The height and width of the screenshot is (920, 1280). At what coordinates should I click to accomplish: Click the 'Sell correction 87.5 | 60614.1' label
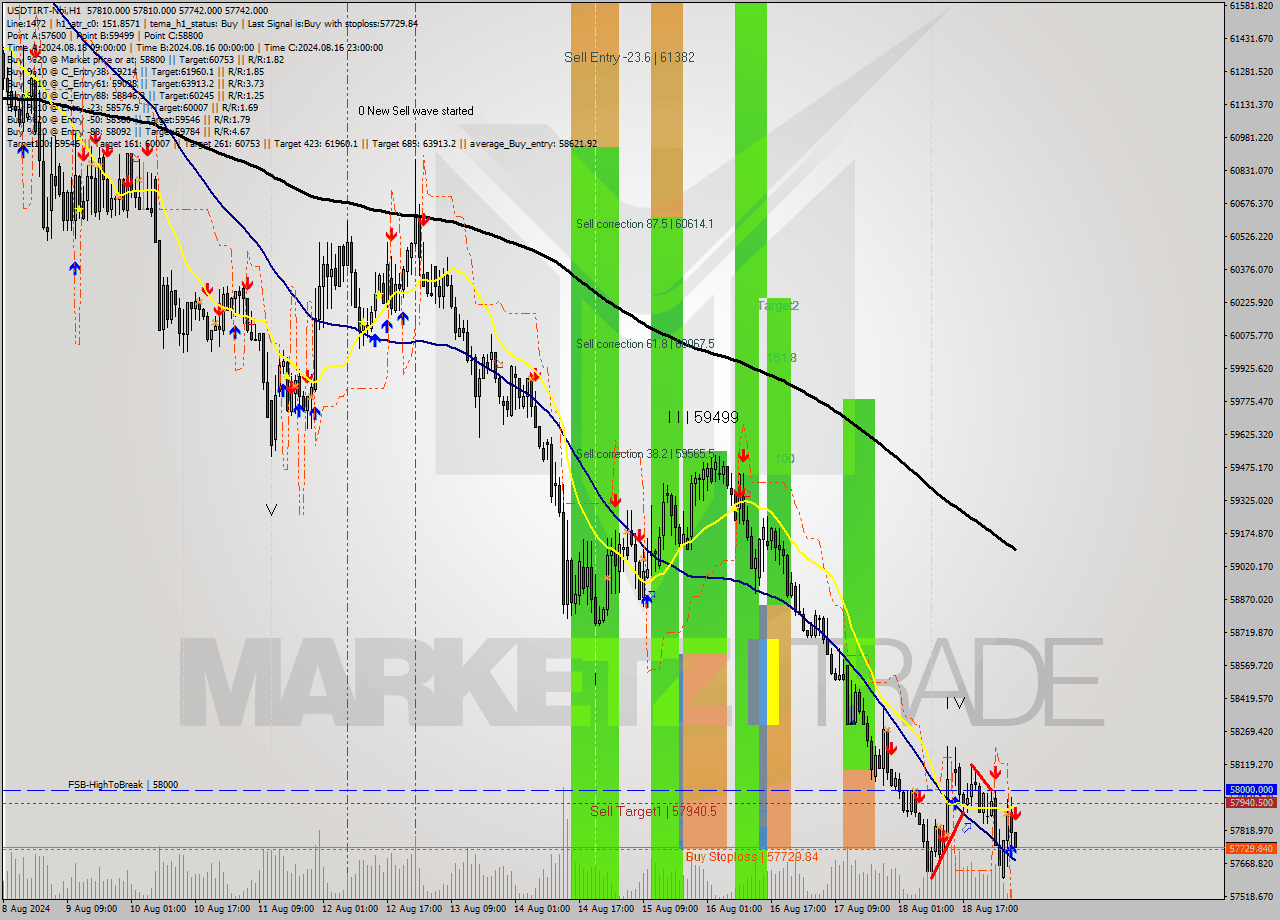(x=644, y=224)
